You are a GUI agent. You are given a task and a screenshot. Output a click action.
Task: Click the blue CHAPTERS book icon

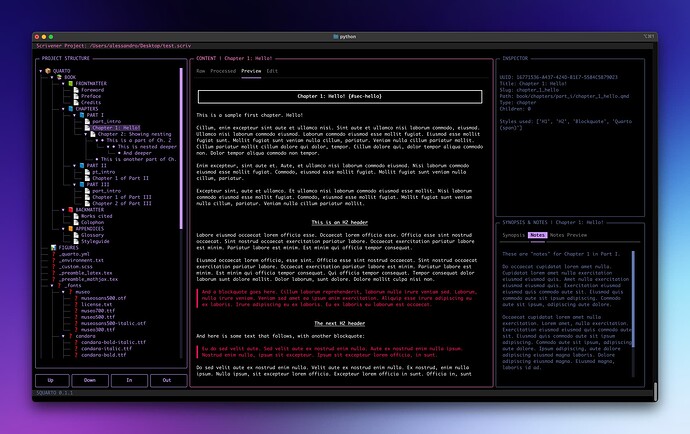(x=70, y=109)
